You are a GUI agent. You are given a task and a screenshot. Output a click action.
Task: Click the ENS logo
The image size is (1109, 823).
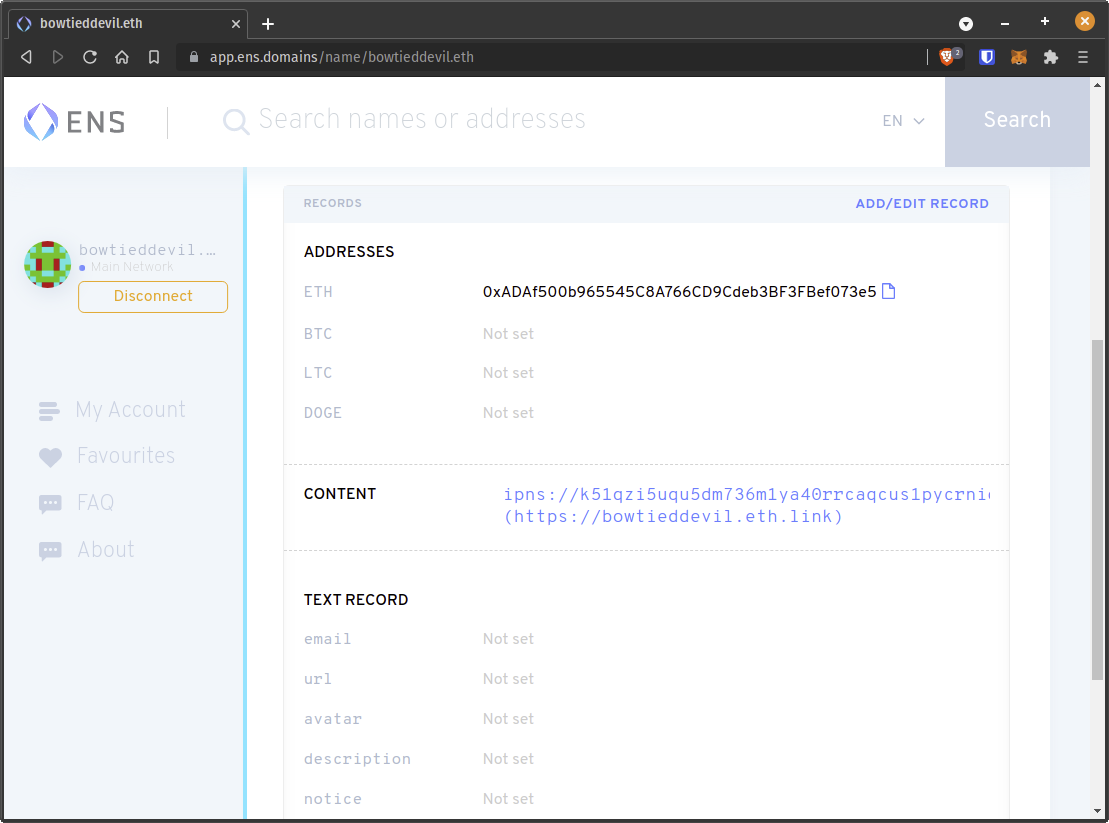(74, 122)
